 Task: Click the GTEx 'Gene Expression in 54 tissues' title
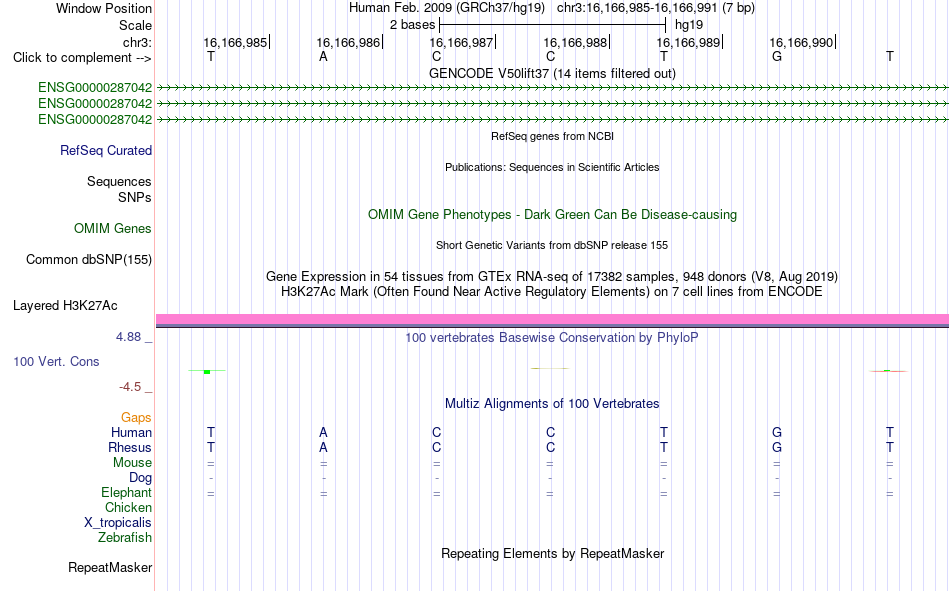(x=552, y=276)
